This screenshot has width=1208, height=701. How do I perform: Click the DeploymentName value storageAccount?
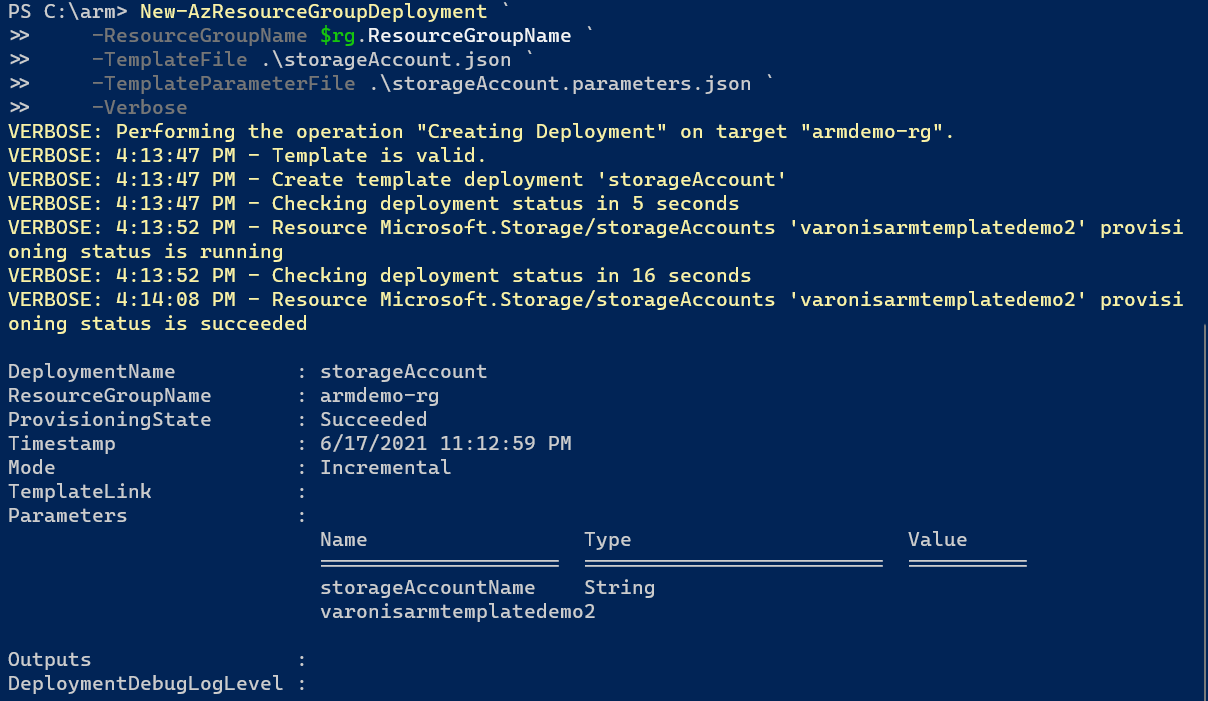tap(403, 372)
